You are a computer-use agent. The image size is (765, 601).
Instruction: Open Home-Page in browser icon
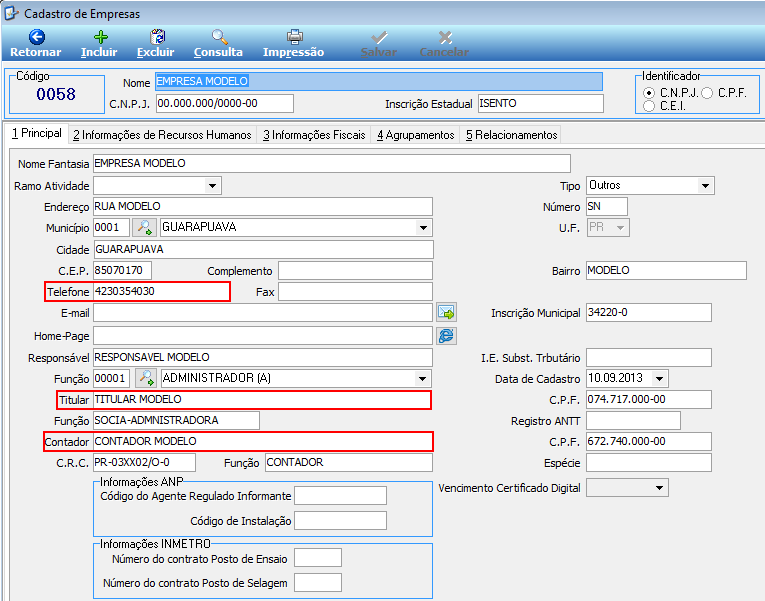tap(446, 336)
